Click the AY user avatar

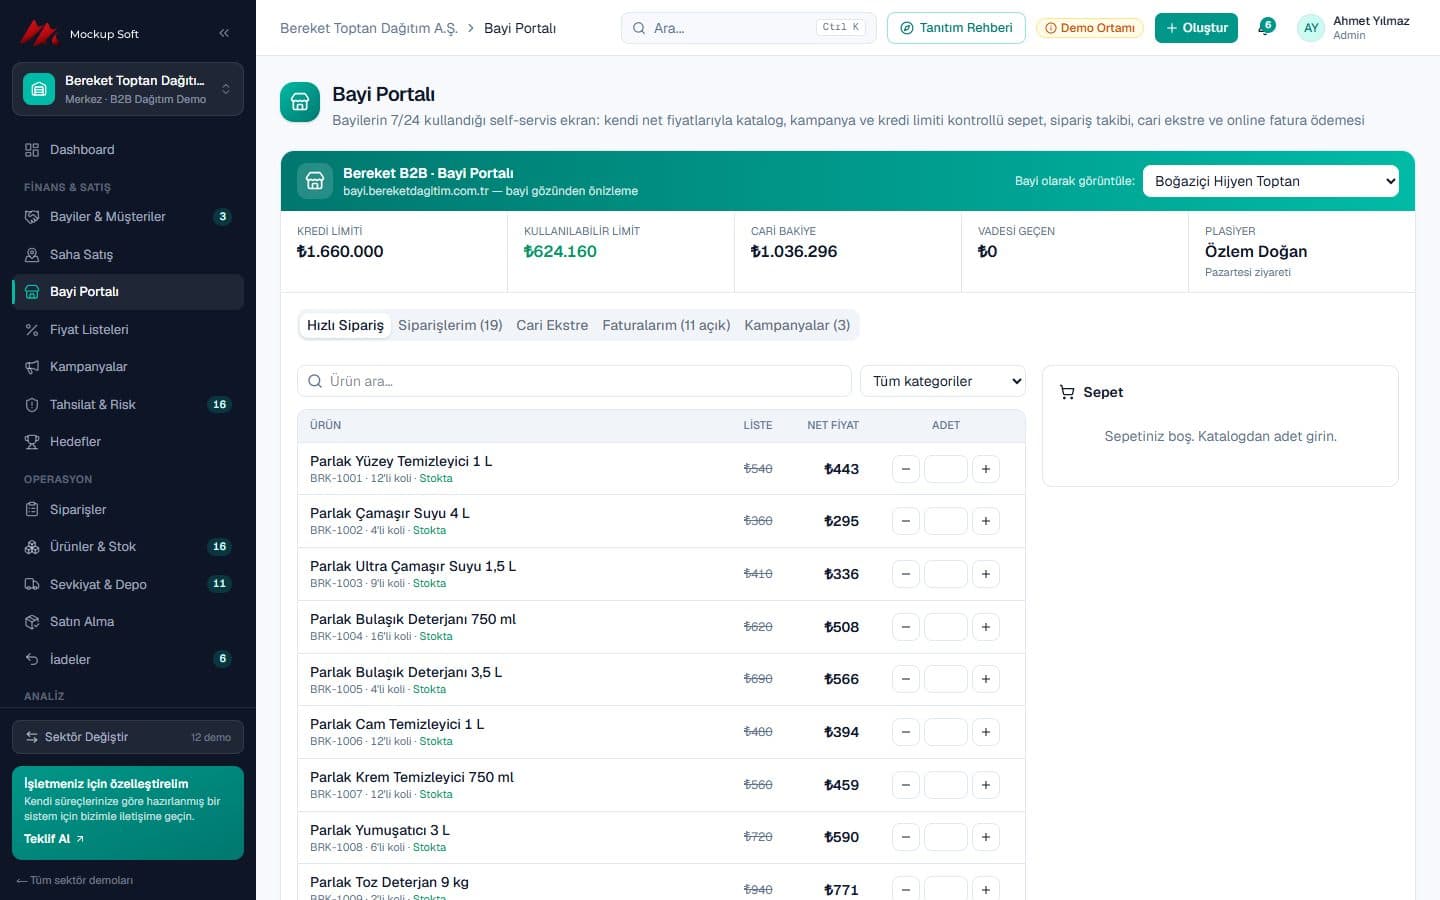tap(1311, 28)
